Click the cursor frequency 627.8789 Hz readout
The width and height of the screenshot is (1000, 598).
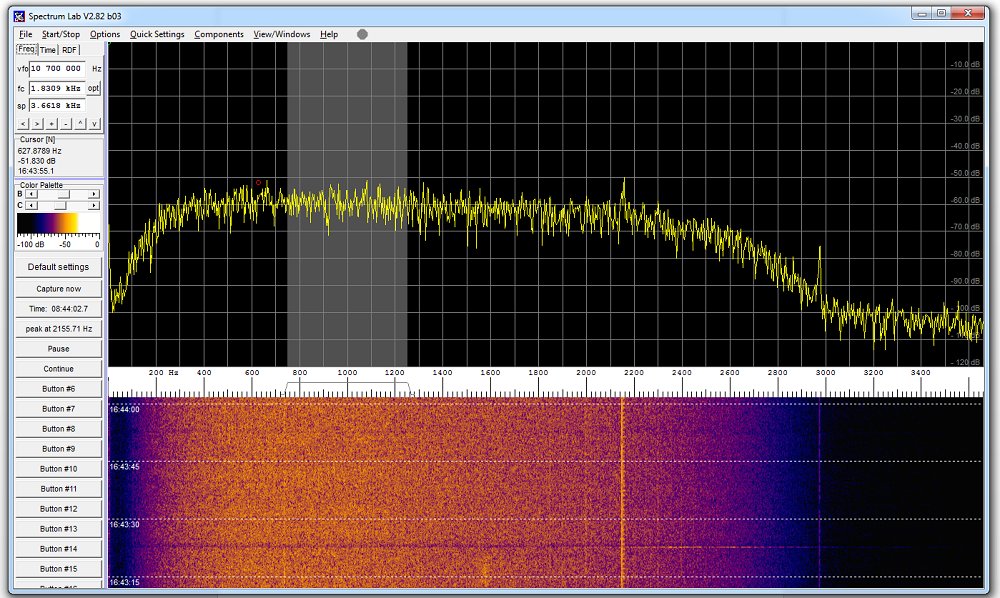(x=40, y=151)
